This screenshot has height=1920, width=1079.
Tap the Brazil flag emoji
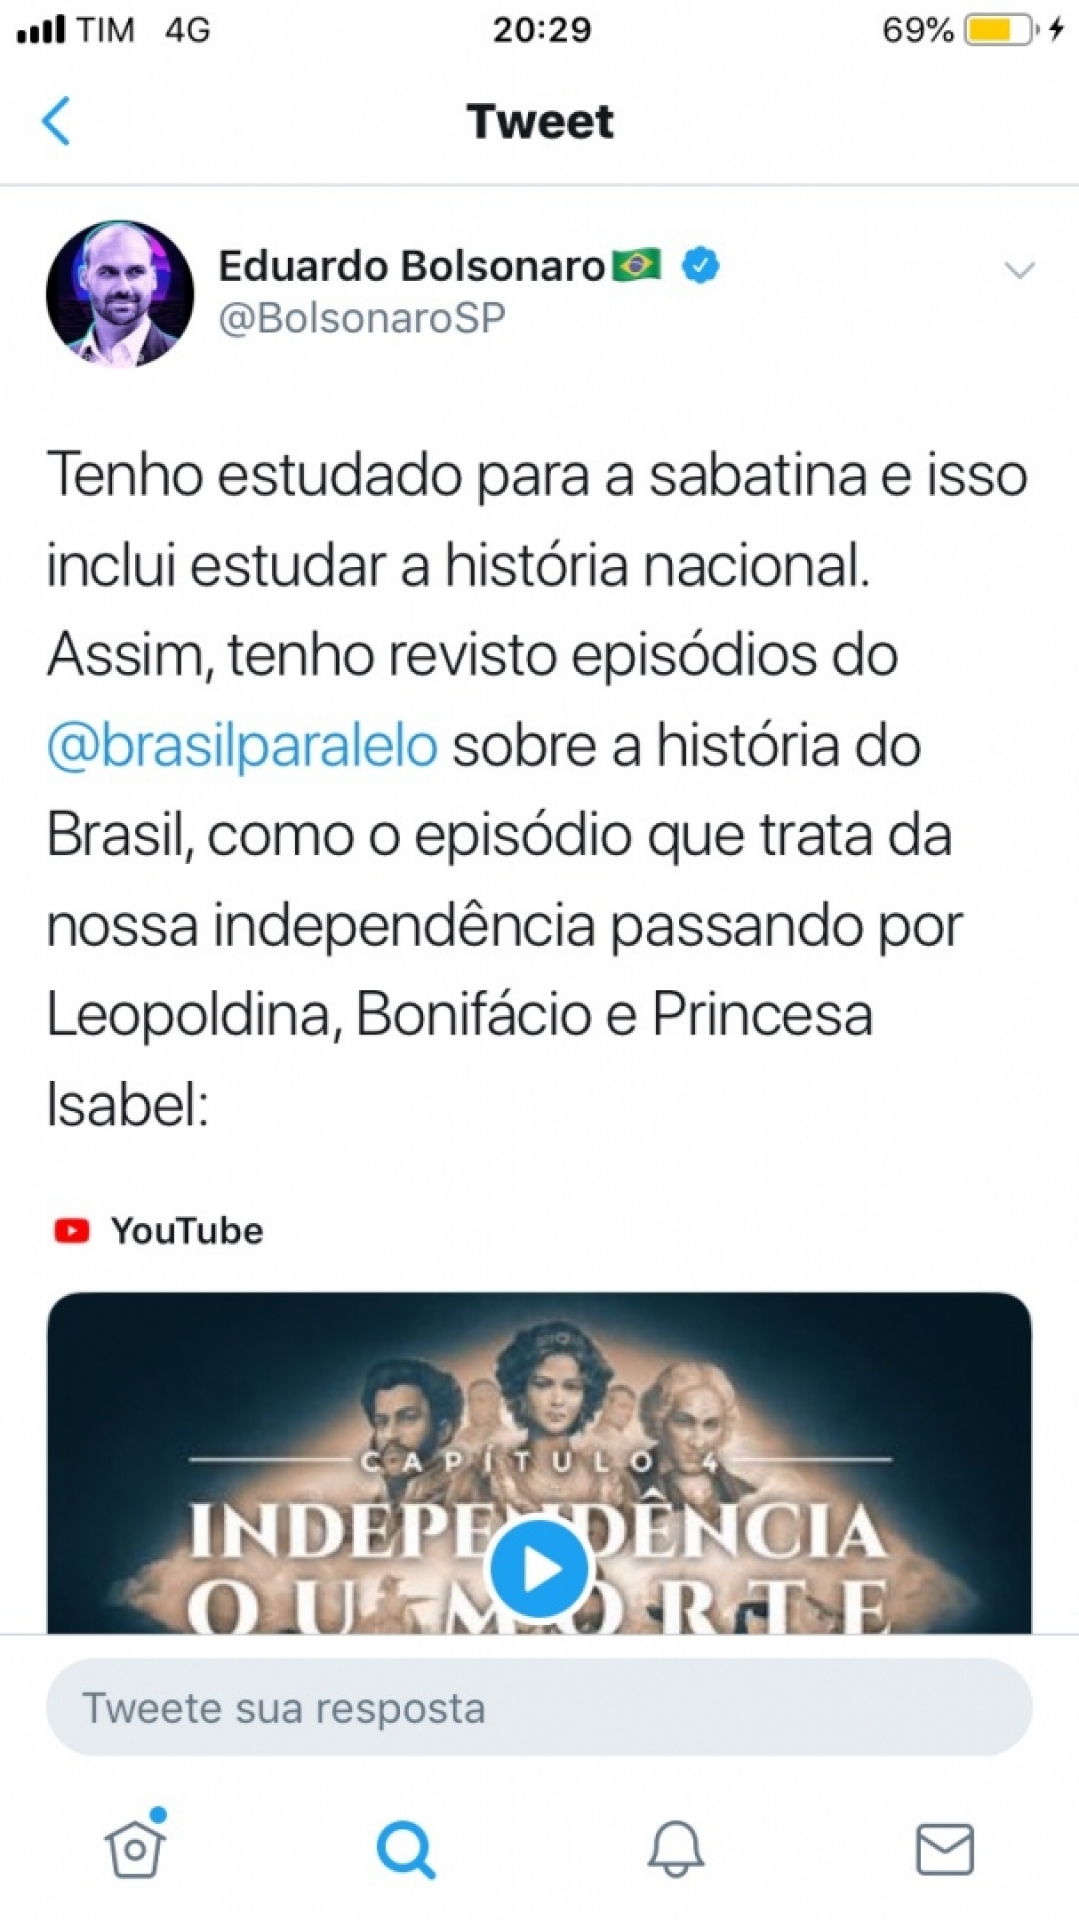click(x=637, y=265)
